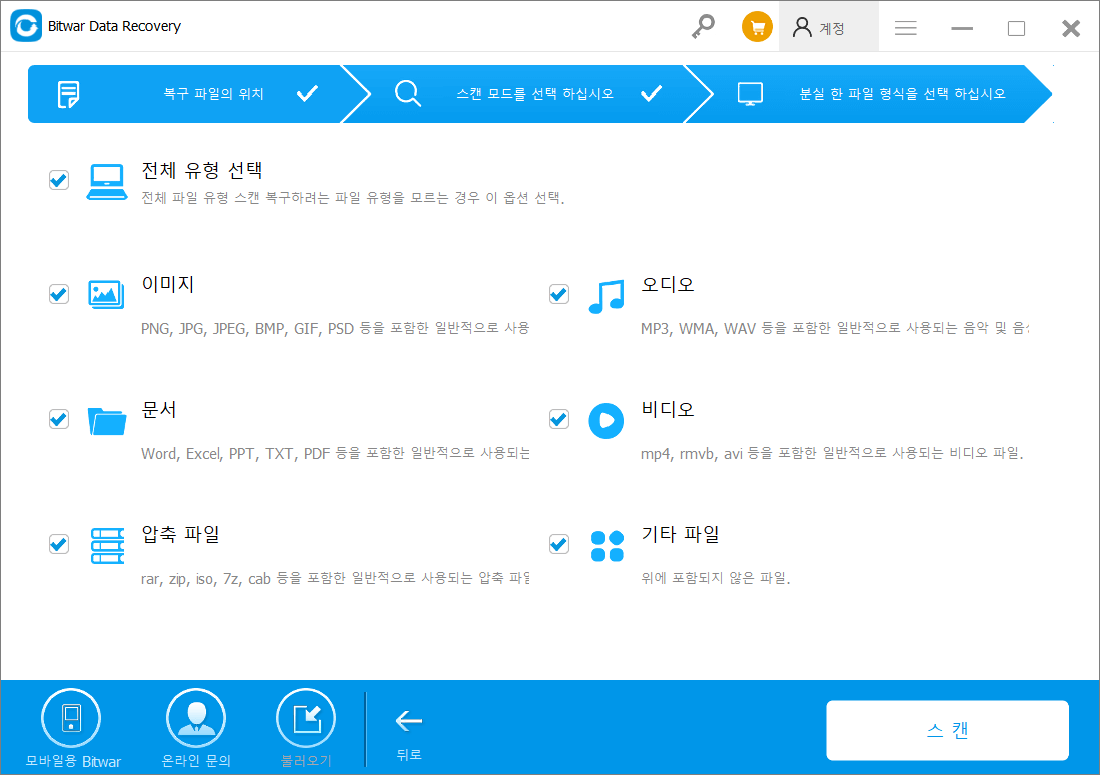The width and height of the screenshot is (1100, 775).
Task: Click the 이미지 label
Action: point(168,284)
